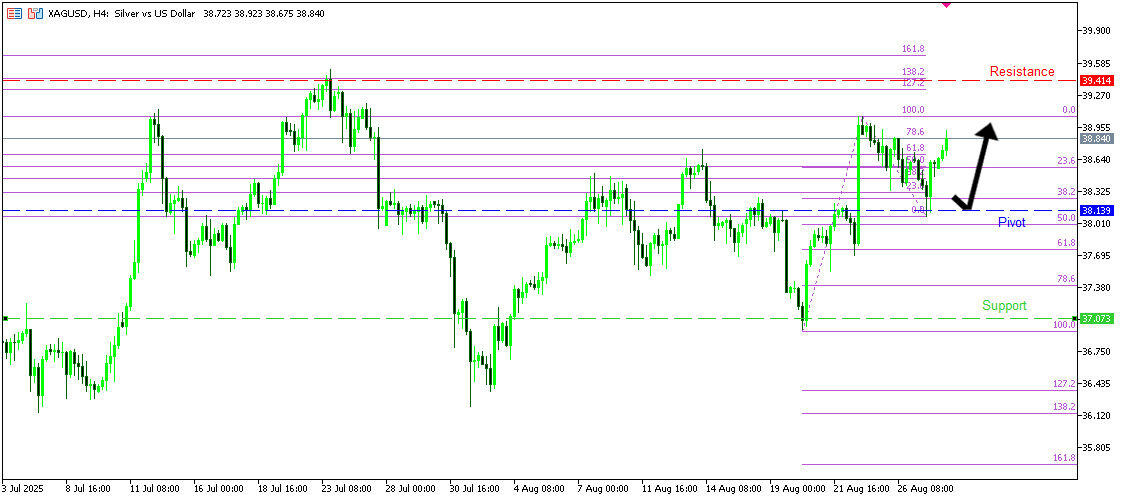The height and width of the screenshot is (500, 1125).
Task: Click the trade panel icon before XAGUSD
Action: click(x=35, y=14)
